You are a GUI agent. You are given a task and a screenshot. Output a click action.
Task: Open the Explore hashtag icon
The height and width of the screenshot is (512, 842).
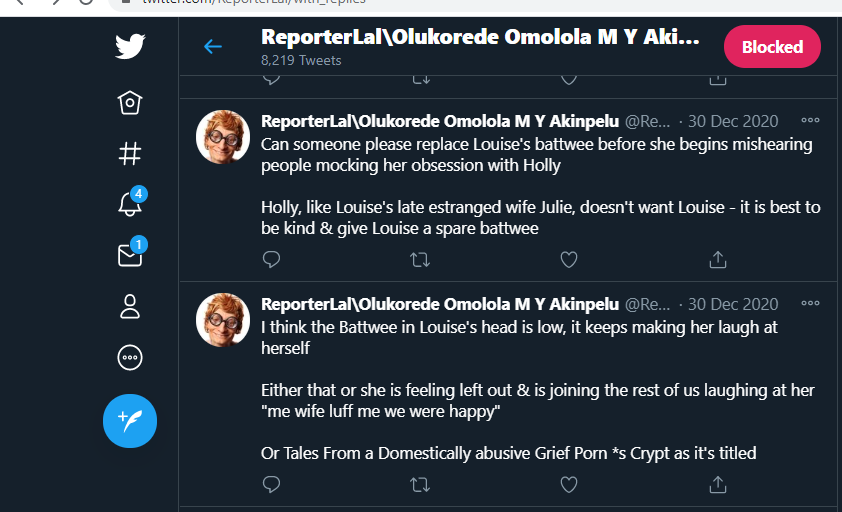coord(130,153)
